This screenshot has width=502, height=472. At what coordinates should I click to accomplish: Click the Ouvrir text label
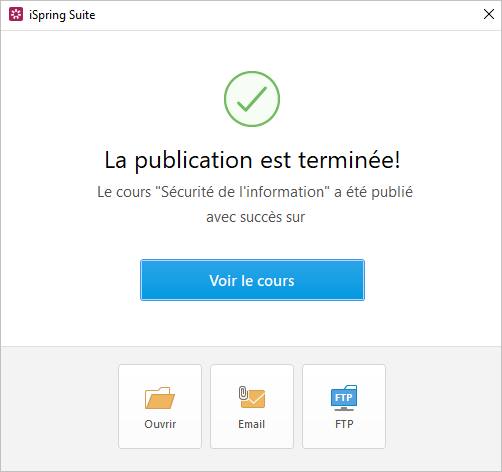pos(160,424)
